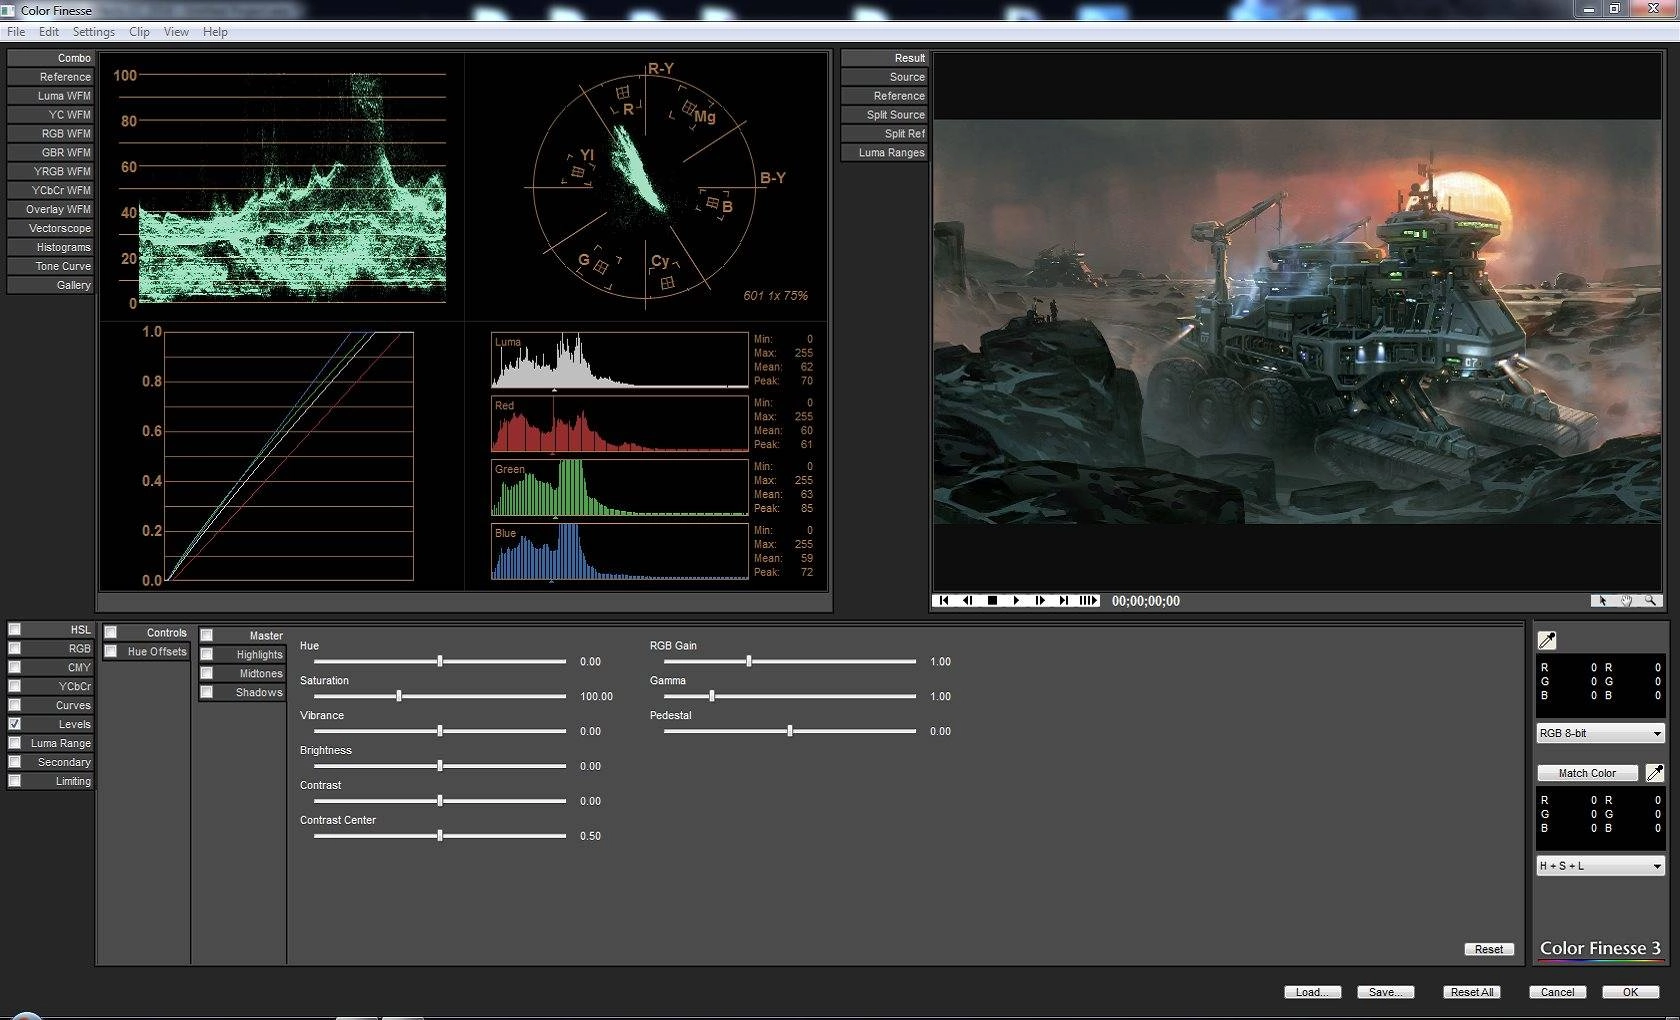Screen dimensions: 1680x1020
Task: Pick the color sample eyedropper above RGB readout
Action: pyautogui.click(x=1546, y=640)
